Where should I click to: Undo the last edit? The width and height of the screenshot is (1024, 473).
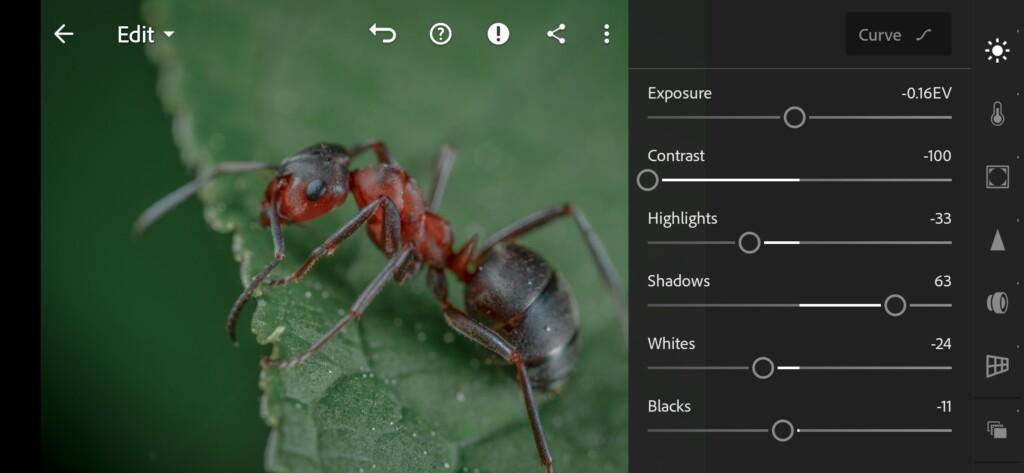click(x=383, y=34)
